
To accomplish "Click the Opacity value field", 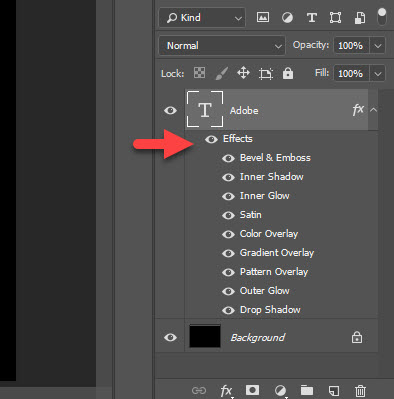I will pyautogui.click(x=351, y=45).
